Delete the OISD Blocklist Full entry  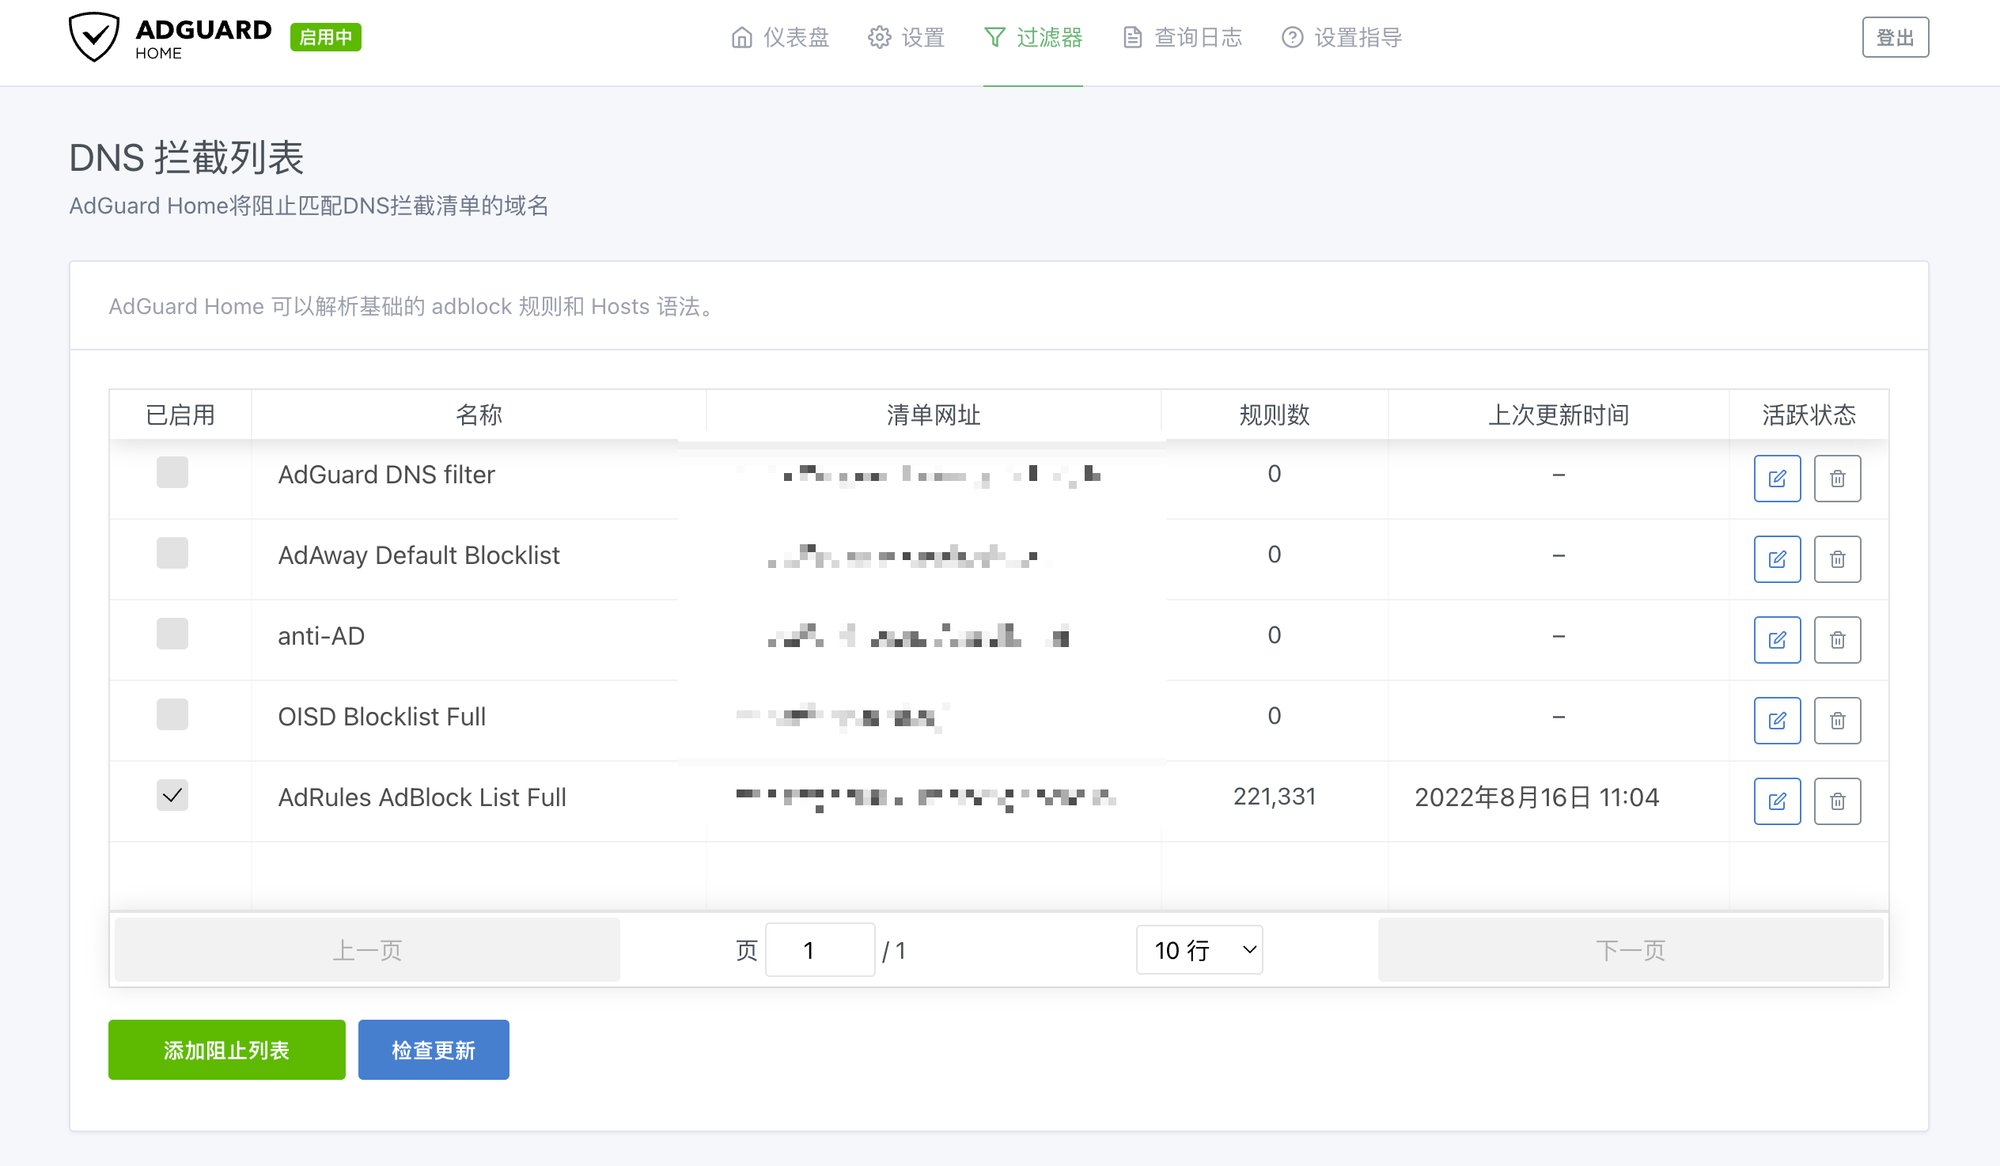(1838, 721)
